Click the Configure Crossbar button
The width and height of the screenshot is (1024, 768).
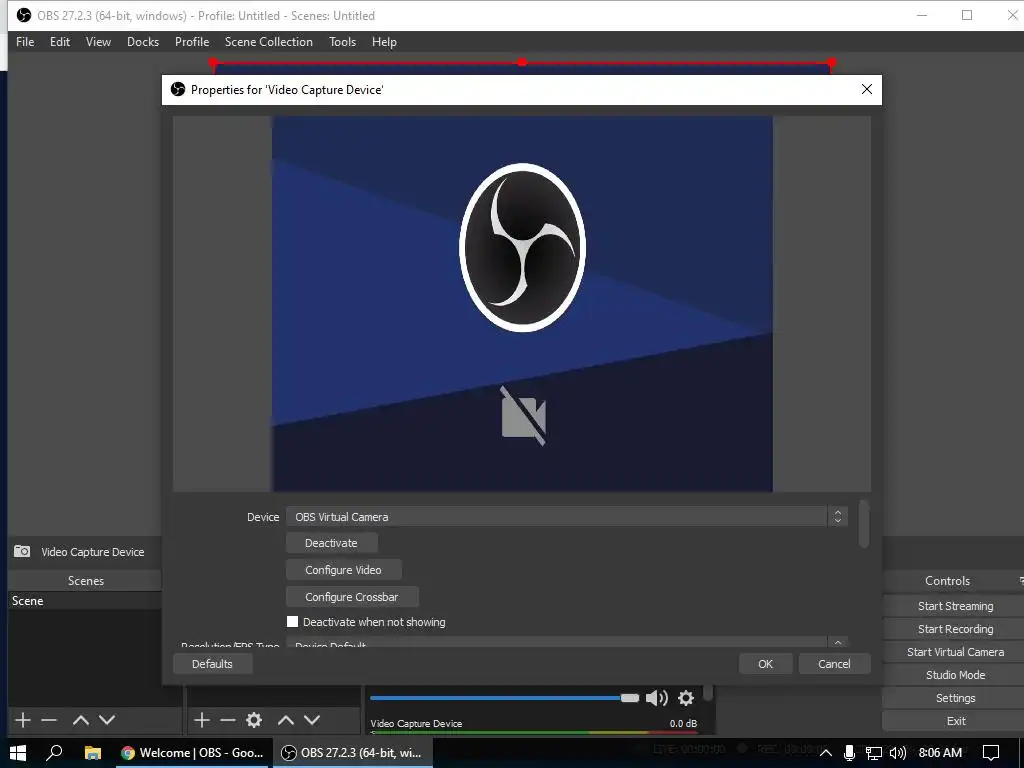point(352,596)
